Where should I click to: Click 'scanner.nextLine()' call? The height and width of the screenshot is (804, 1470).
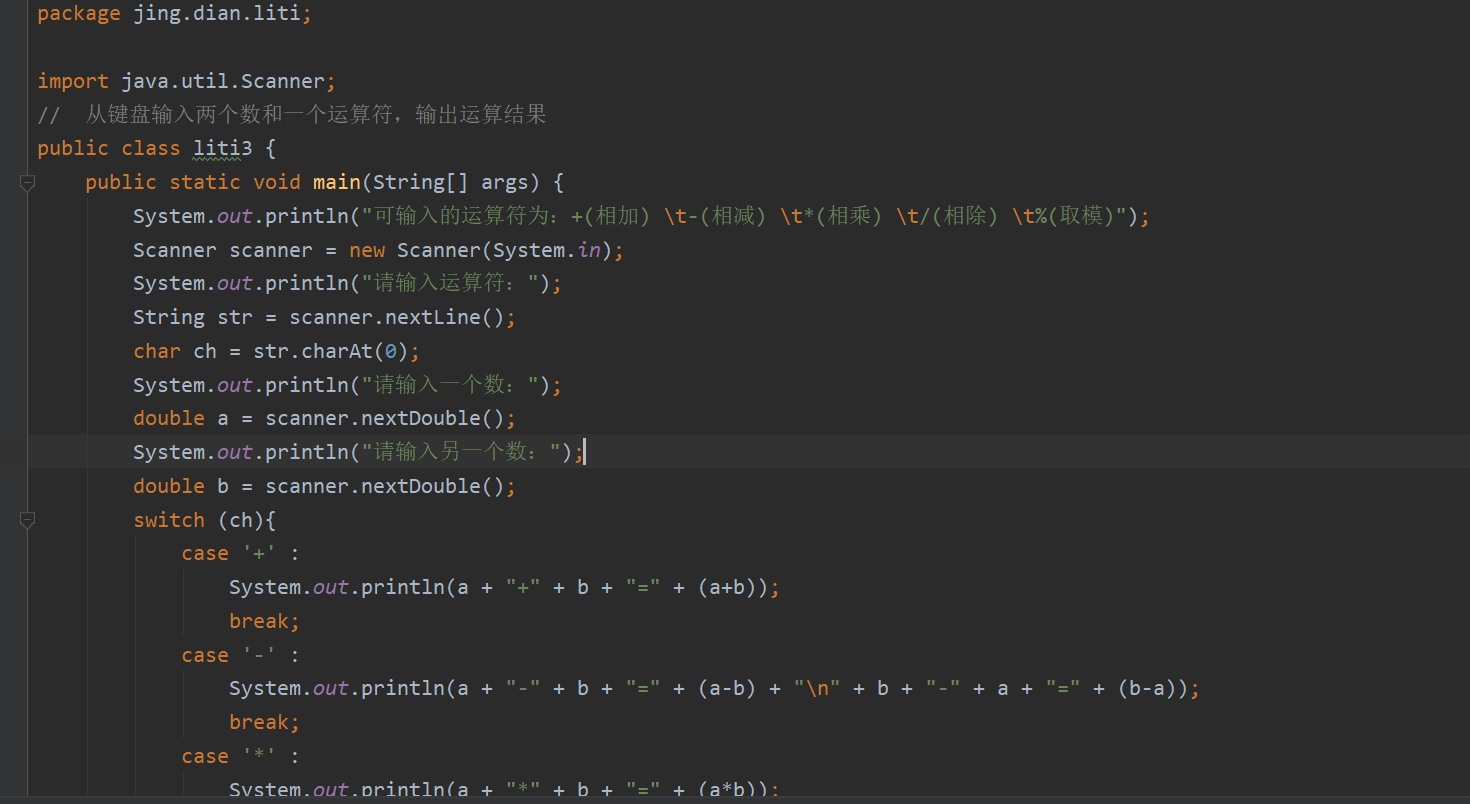(x=396, y=318)
